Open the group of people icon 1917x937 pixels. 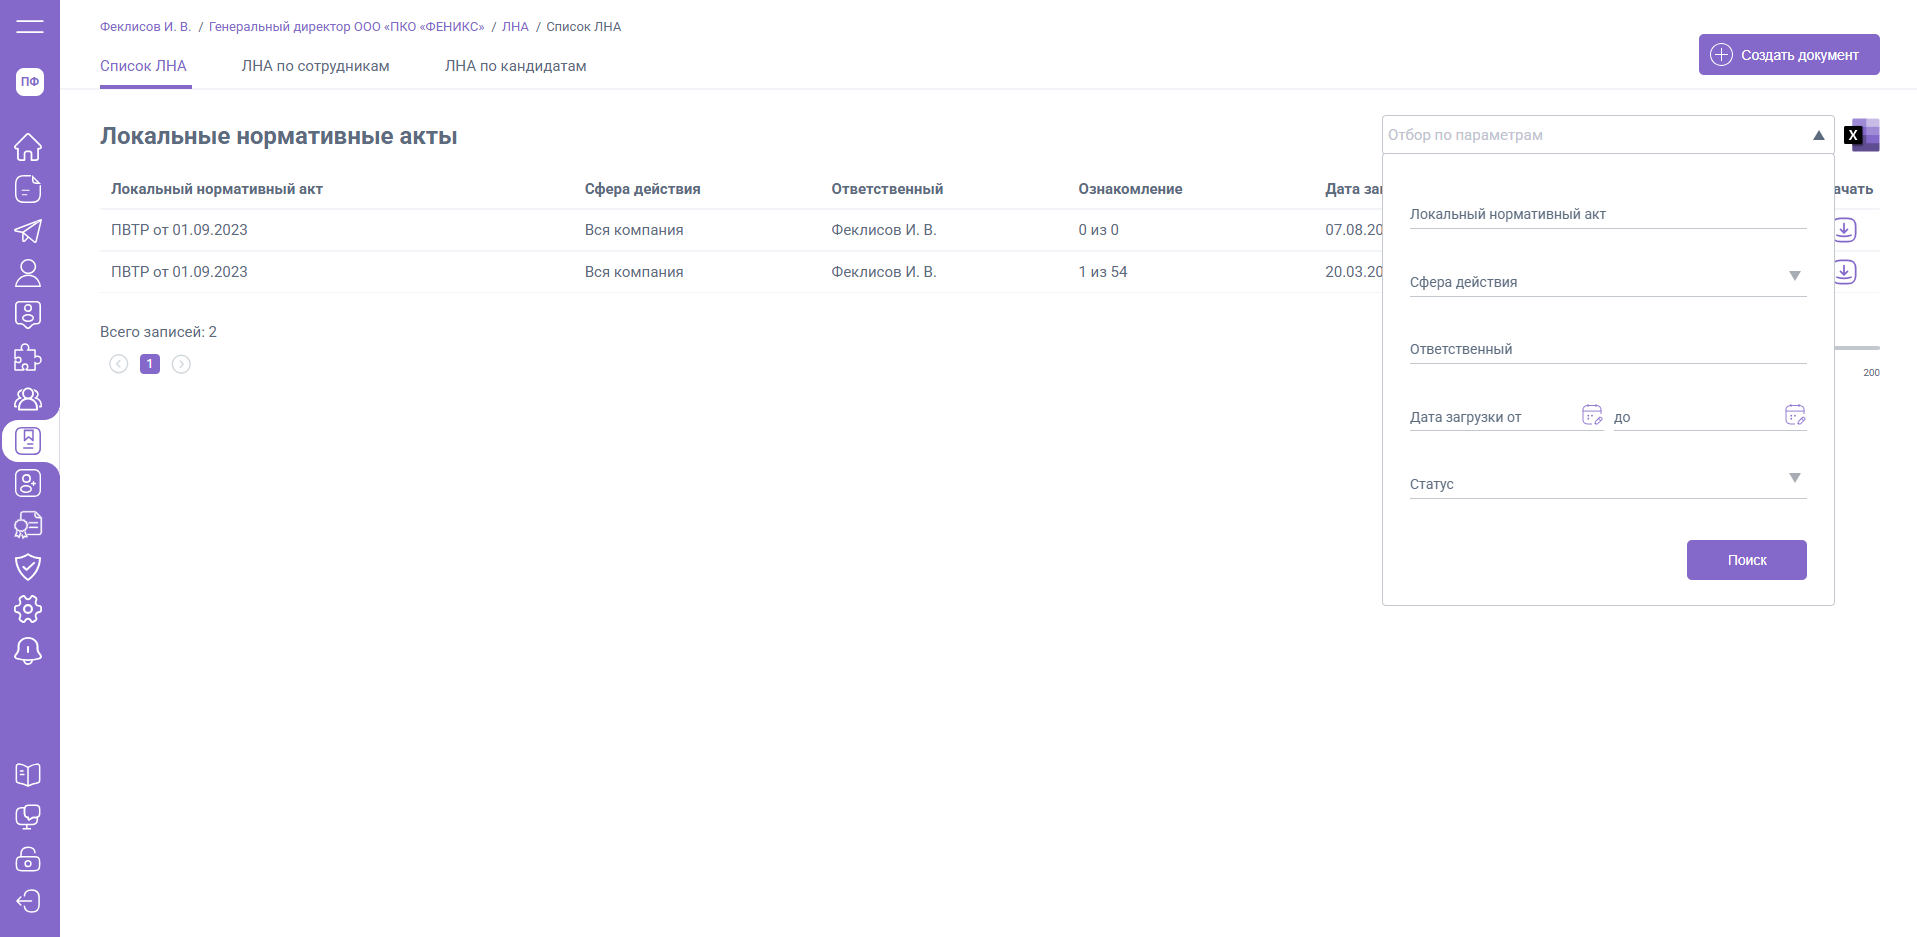pyautogui.click(x=28, y=399)
